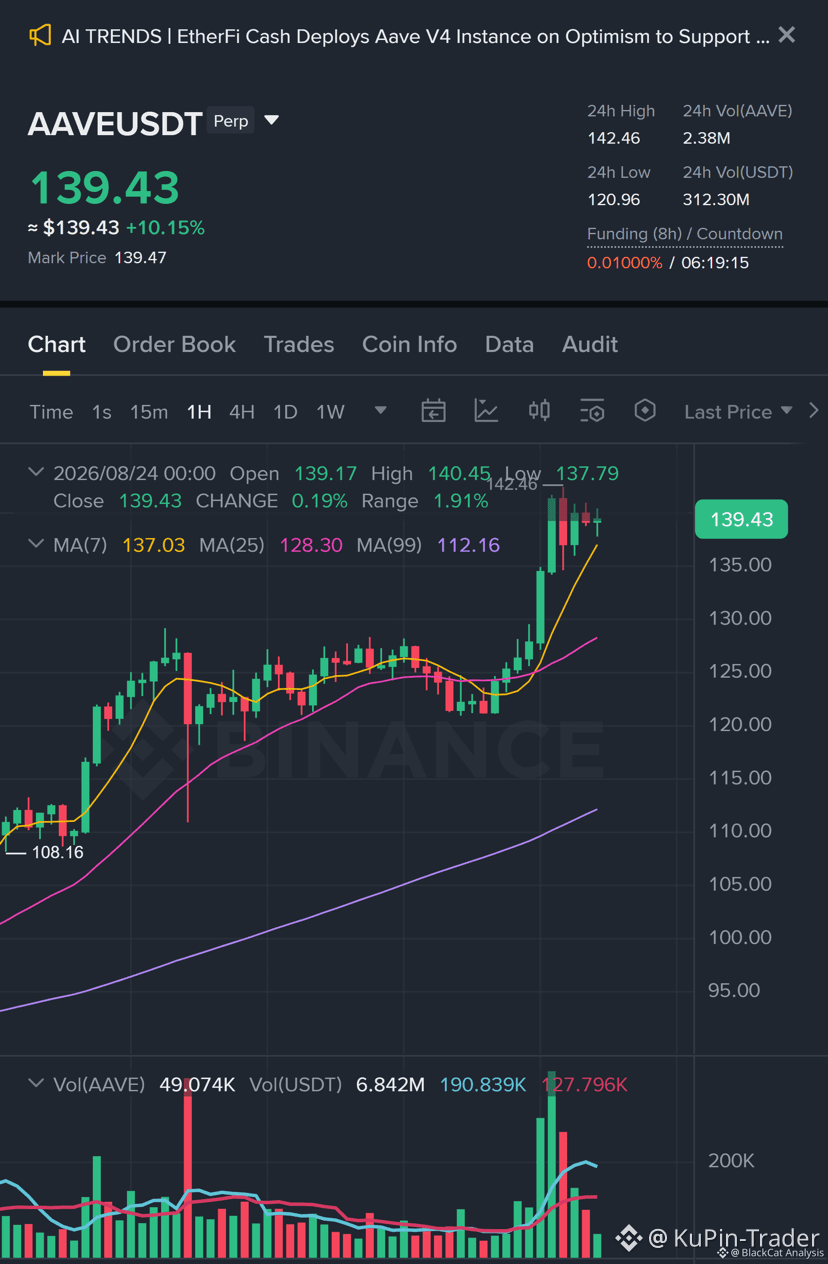828x1264 pixels.
Task: Tap the hexagon icon in the chart toolbar
Action: click(x=645, y=411)
